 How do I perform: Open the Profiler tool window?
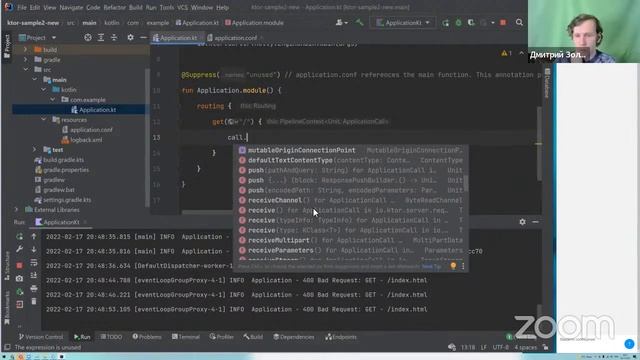pyautogui.click(x=222, y=337)
